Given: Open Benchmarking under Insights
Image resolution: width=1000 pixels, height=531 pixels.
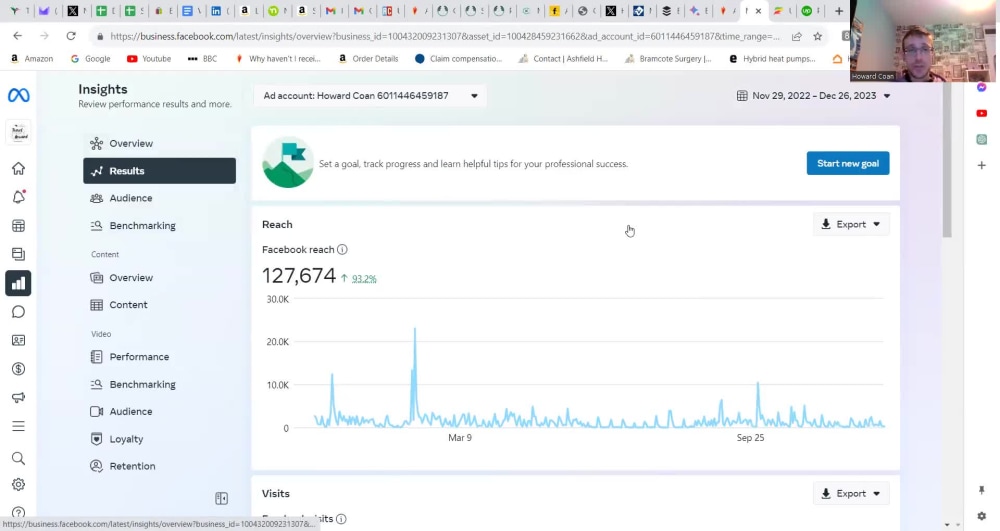Looking at the screenshot, I should click(x=159, y=226).
